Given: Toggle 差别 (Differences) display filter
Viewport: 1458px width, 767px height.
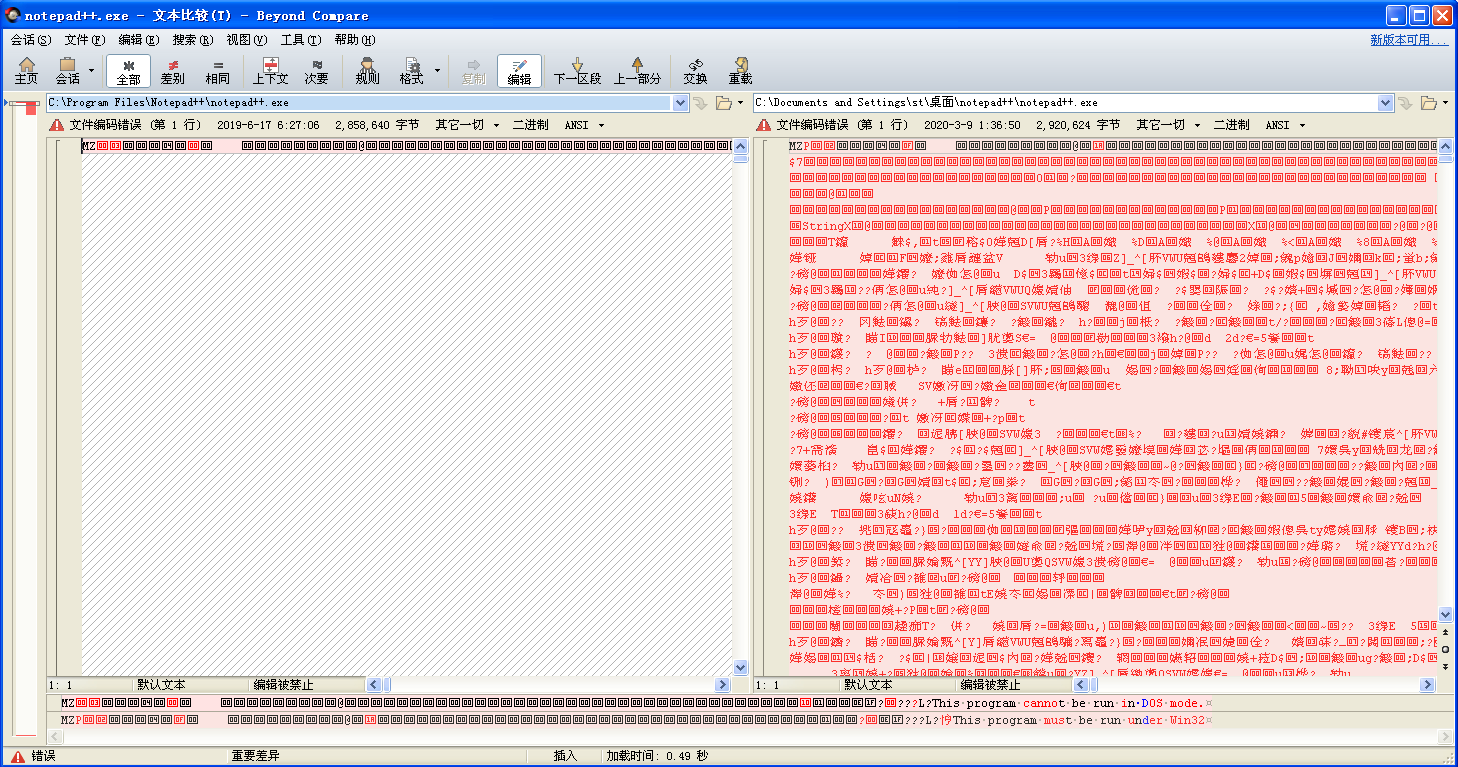Looking at the screenshot, I should (x=172, y=70).
